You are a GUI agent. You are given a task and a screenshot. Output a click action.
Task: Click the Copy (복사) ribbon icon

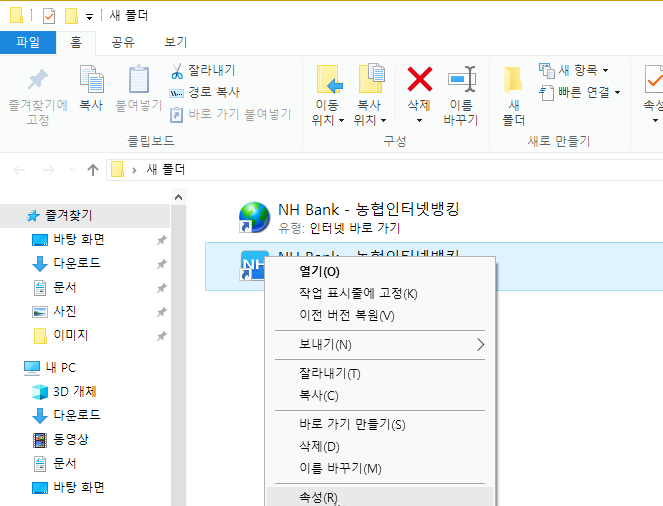pos(91,79)
